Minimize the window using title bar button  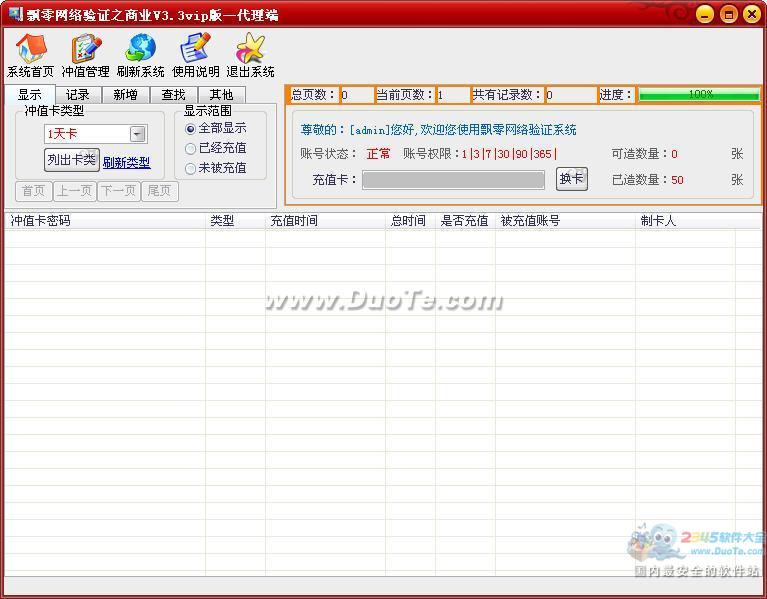tap(705, 14)
